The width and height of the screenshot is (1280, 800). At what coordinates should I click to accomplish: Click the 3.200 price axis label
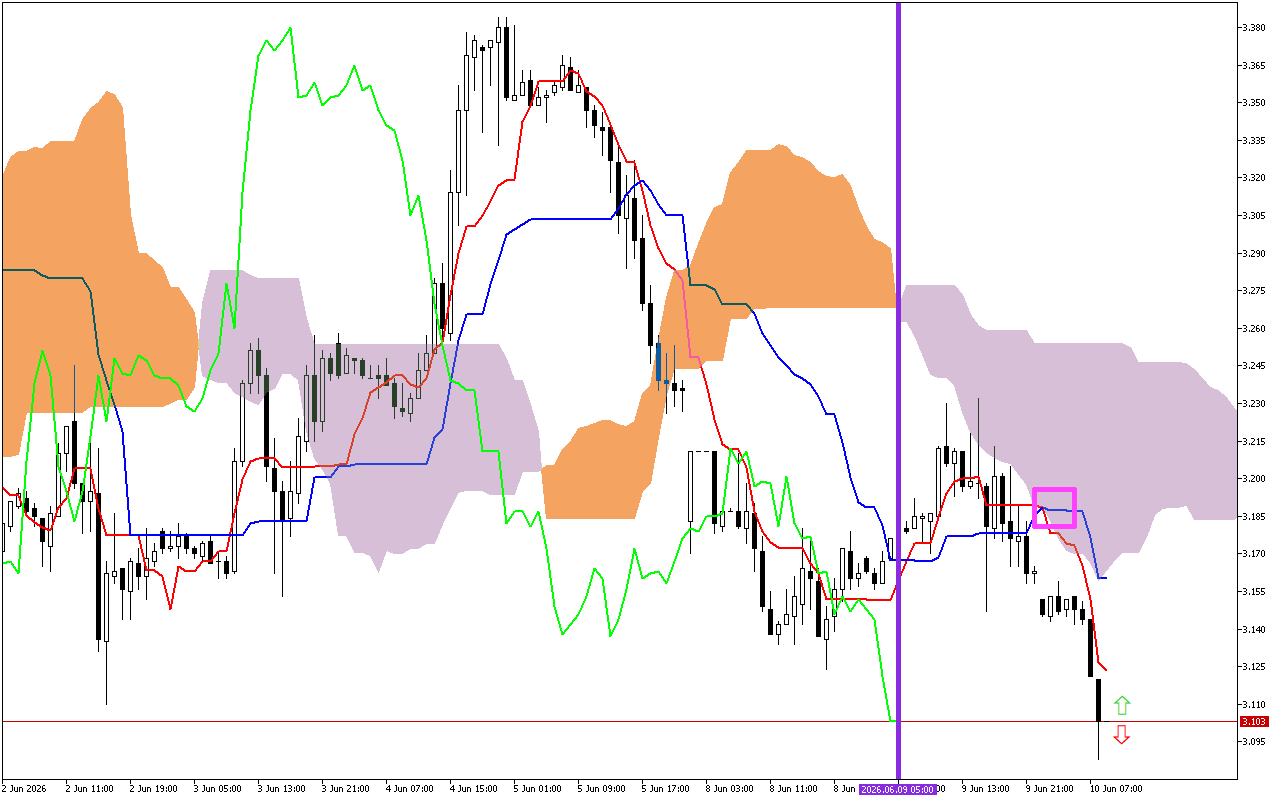coord(1253,478)
